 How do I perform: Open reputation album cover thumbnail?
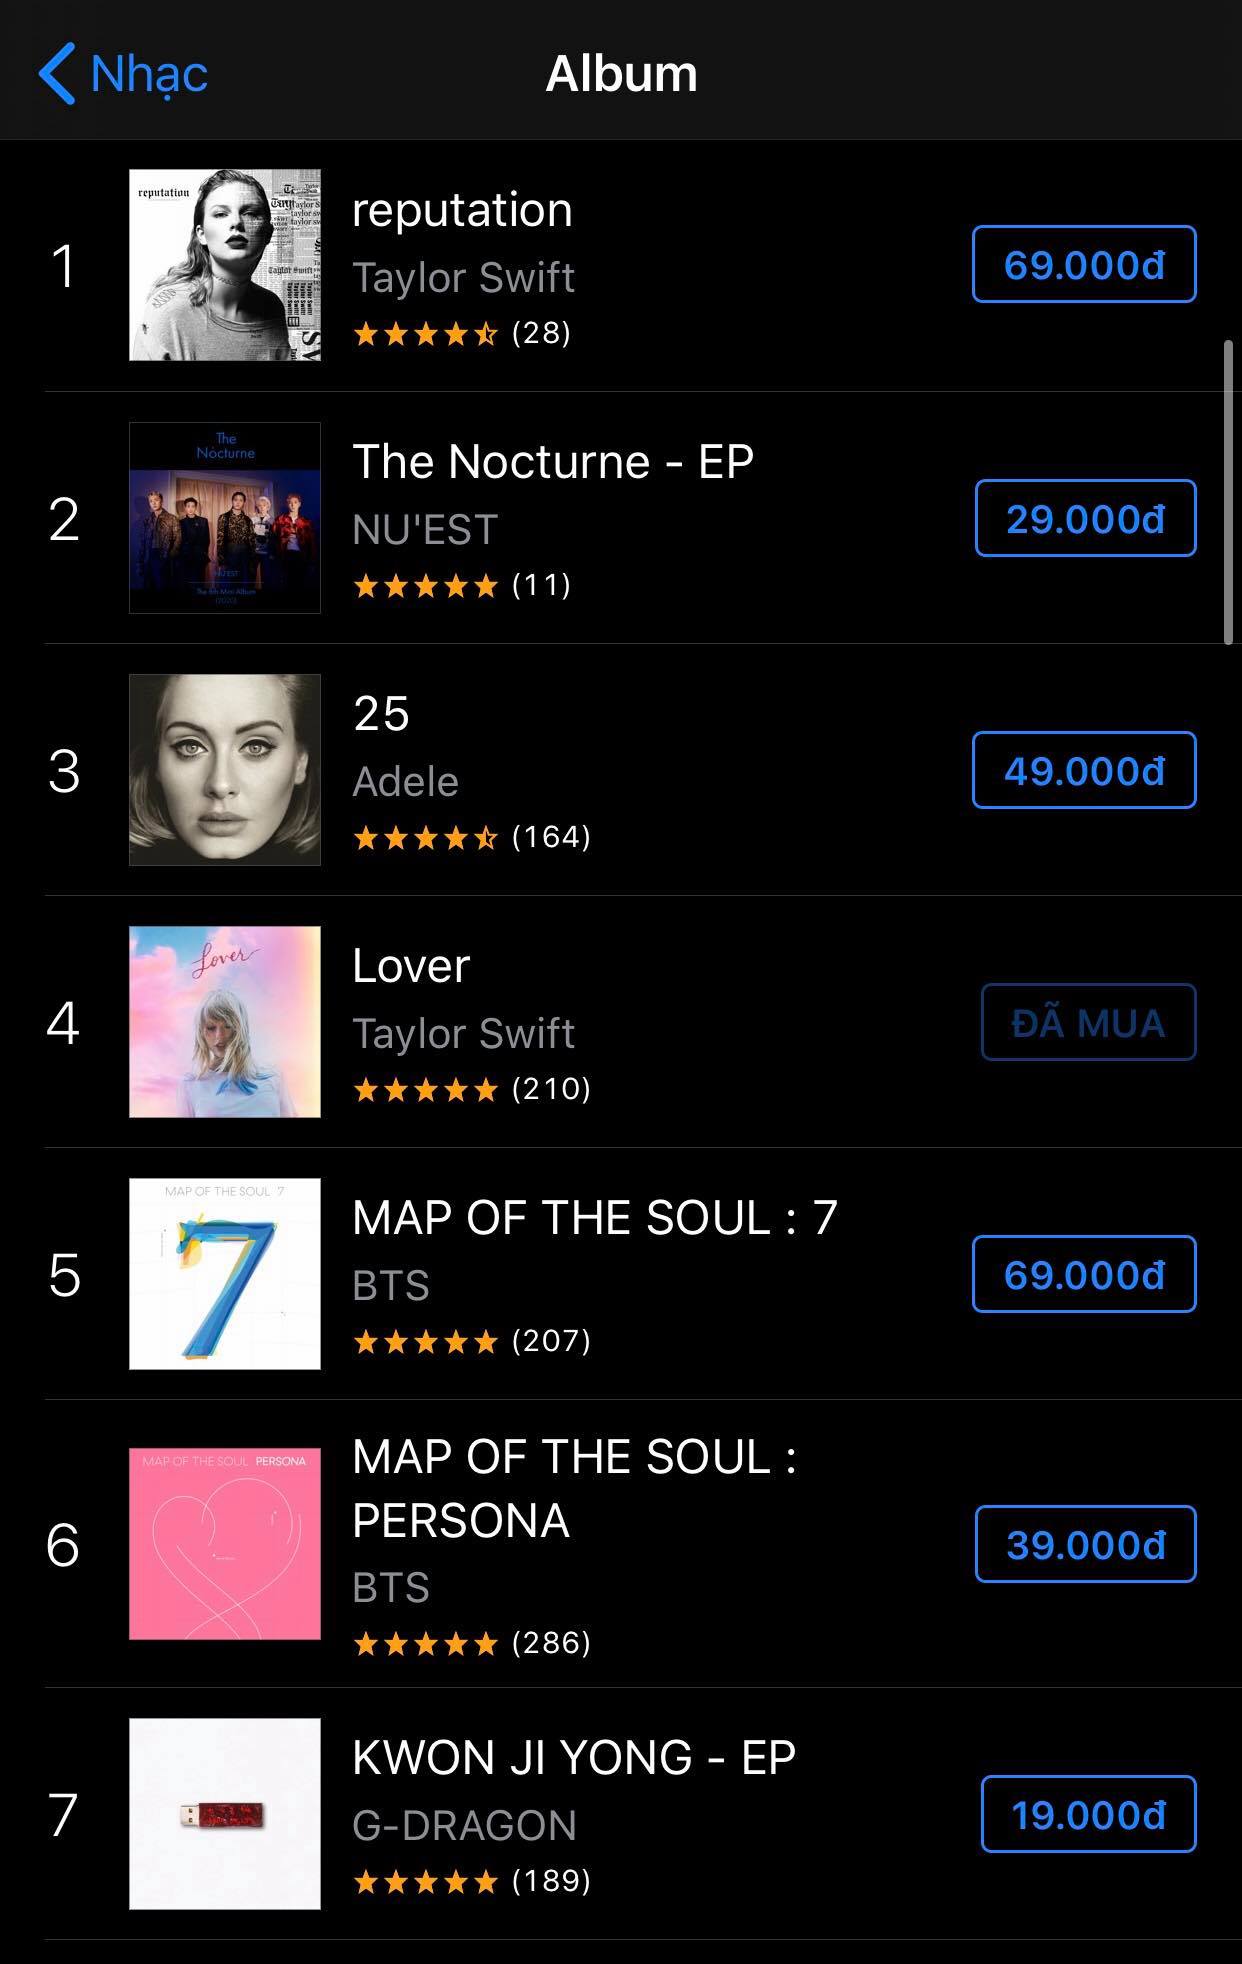click(225, 265)
